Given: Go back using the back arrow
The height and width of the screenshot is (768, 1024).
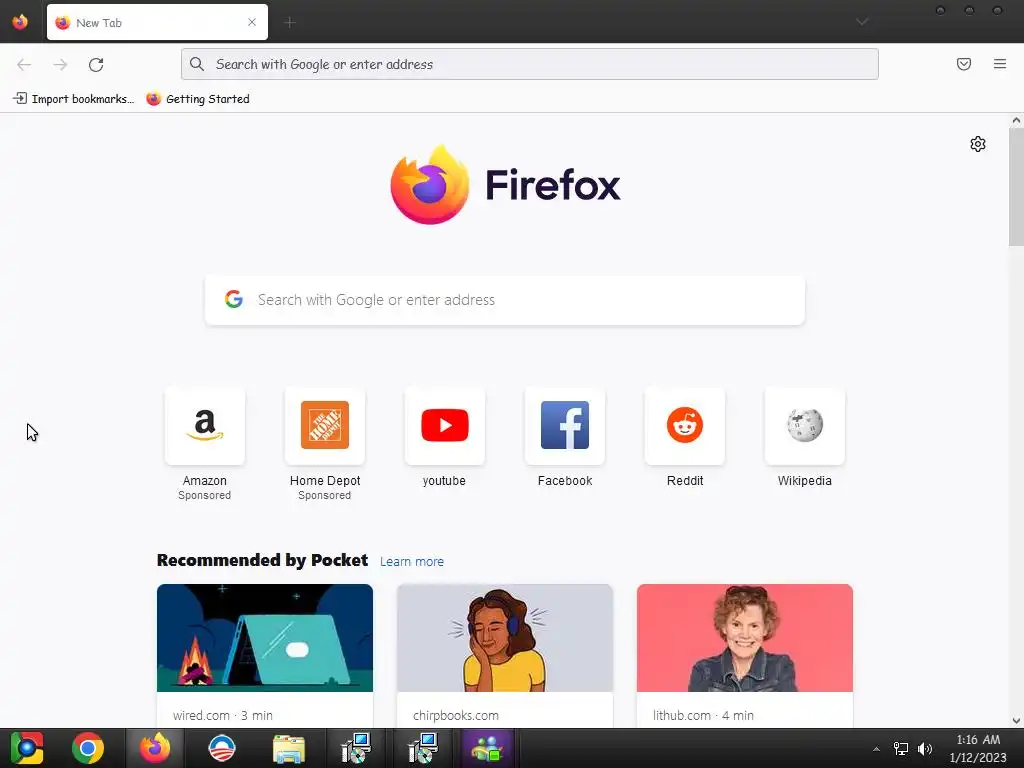Looking at the screenshot, I should (x=24, y=64).
